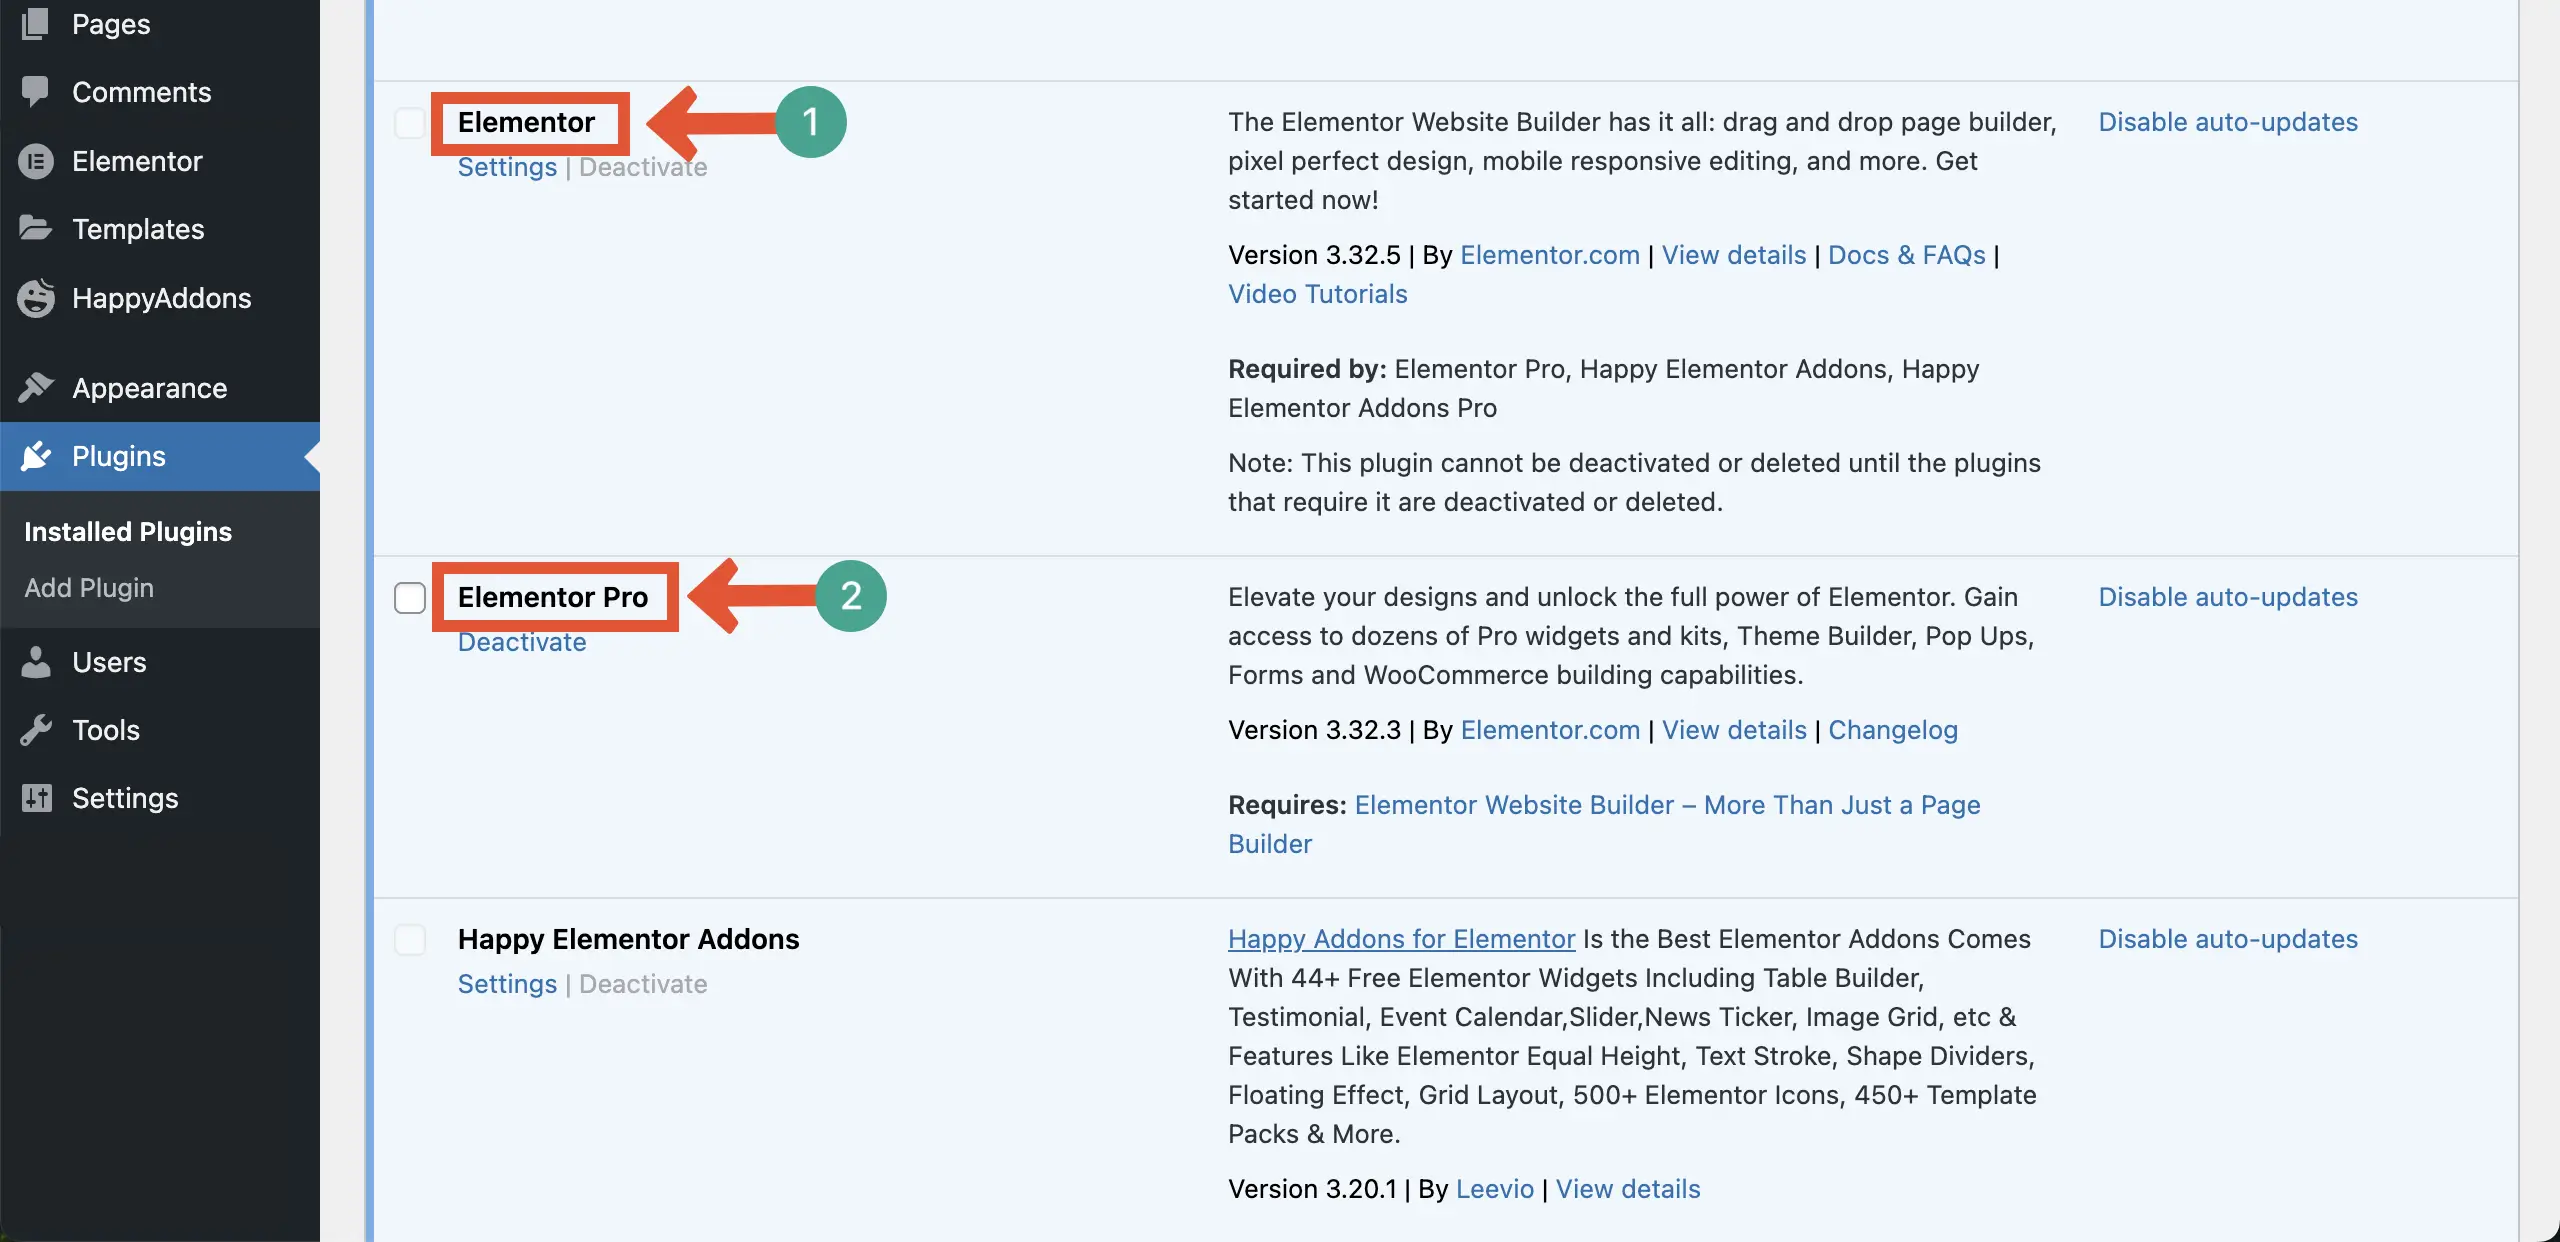Screen dimensions: 2560x1242
Task: Click the Settings gear icon
Action: 35,797
